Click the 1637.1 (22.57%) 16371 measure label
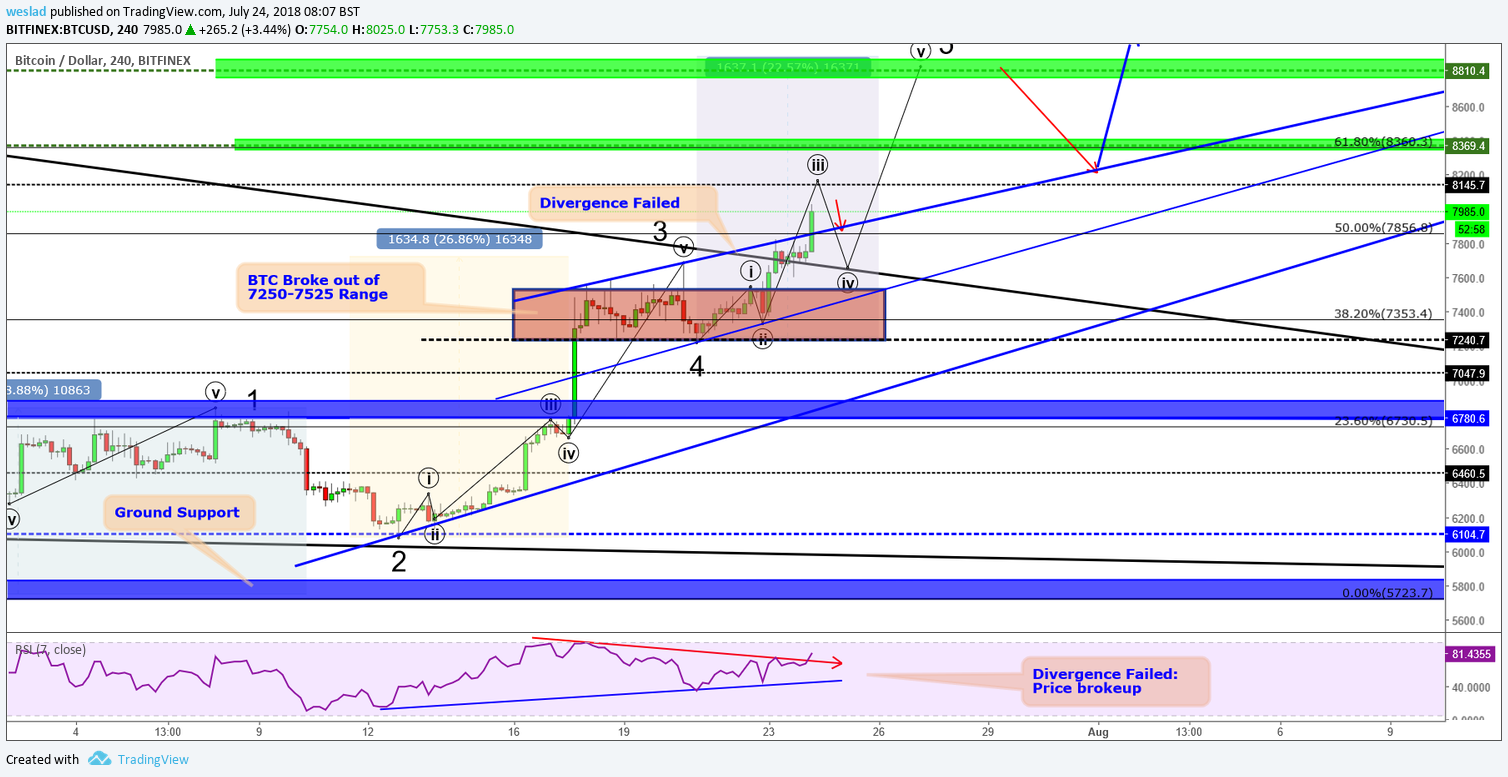1508x777 pixels. coord(787,68)
